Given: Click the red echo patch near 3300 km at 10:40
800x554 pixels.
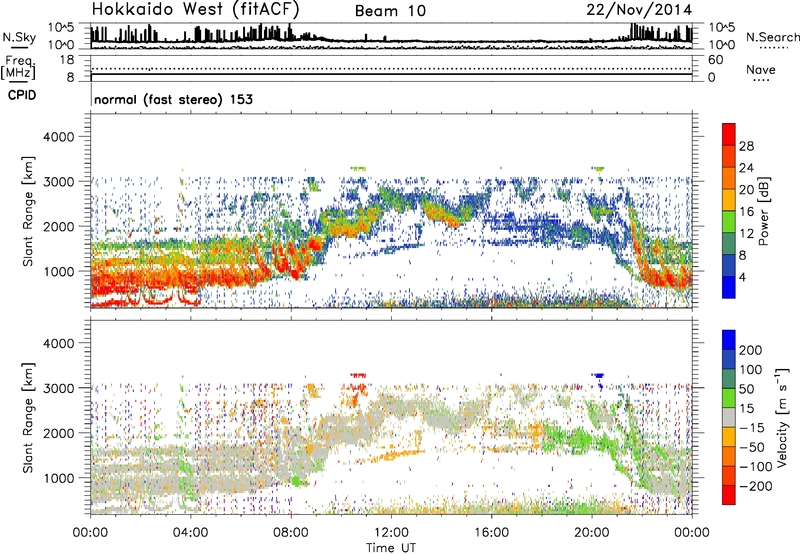Looking at the screenshot, I should (x=359, y=375).
